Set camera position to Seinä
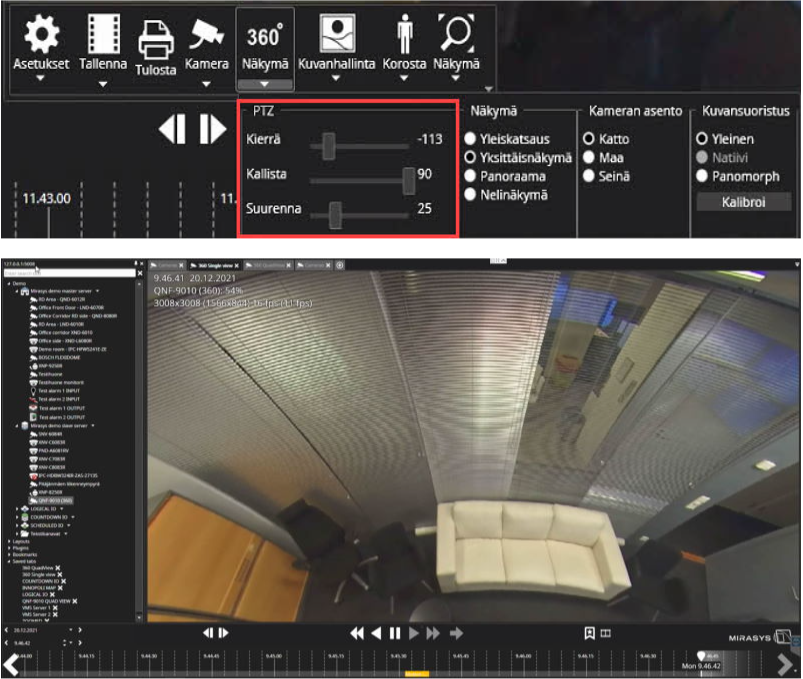803x679 pixels. click(x=589, y=176)
